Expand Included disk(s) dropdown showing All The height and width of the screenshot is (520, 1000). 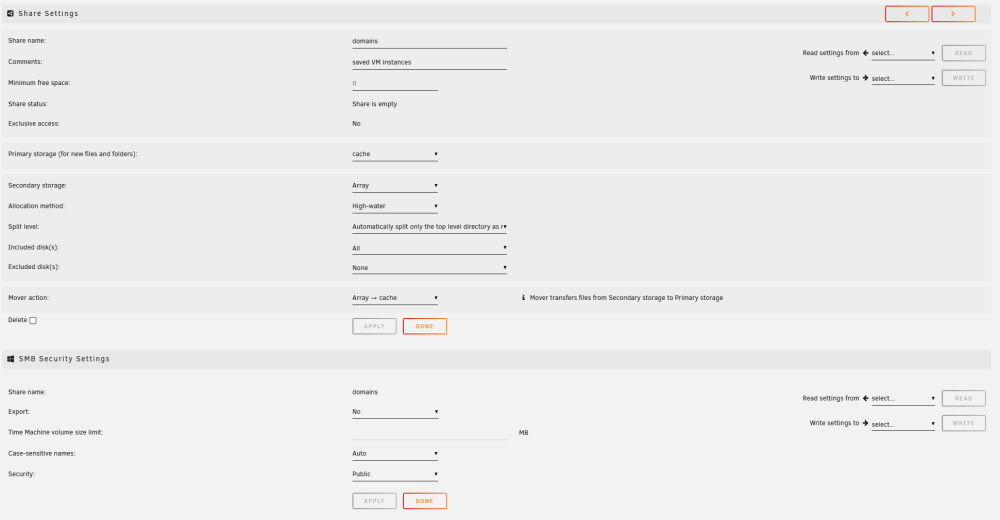pos(429,248)
